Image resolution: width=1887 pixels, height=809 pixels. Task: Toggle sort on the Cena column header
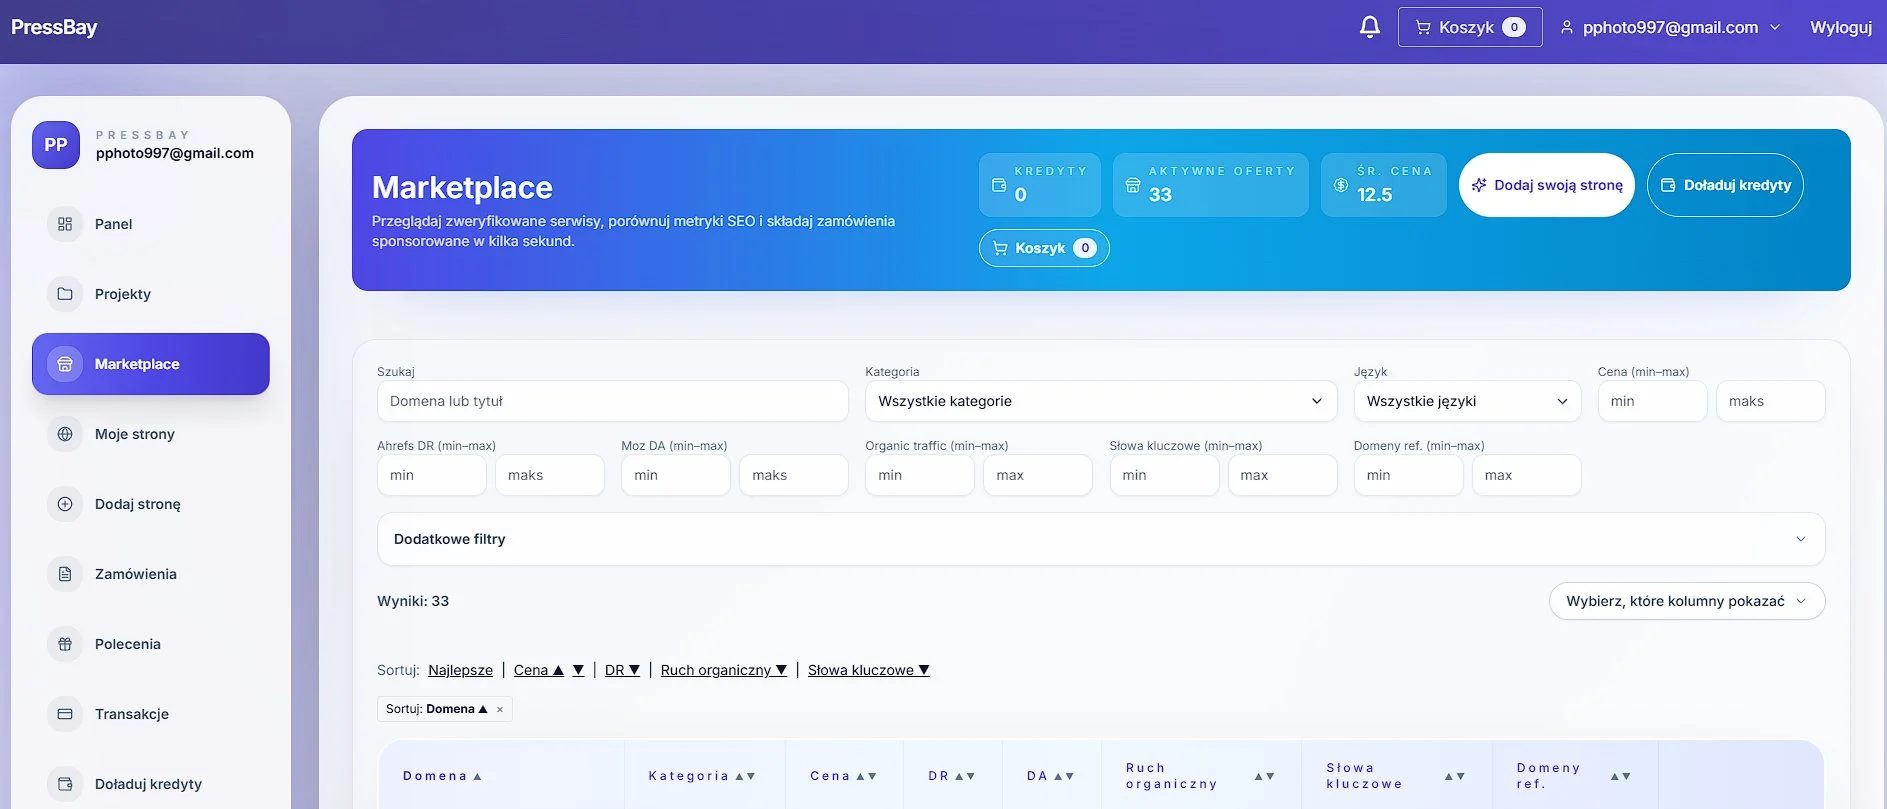pos(843,776)
